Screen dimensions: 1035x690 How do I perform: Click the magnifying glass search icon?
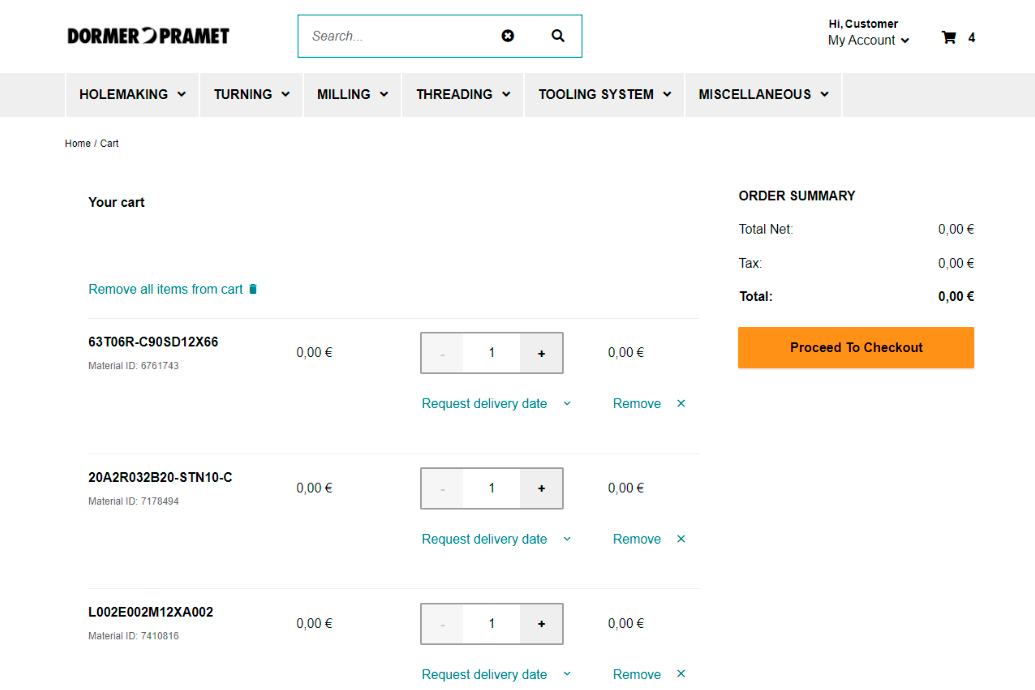[x=558, y=36]
